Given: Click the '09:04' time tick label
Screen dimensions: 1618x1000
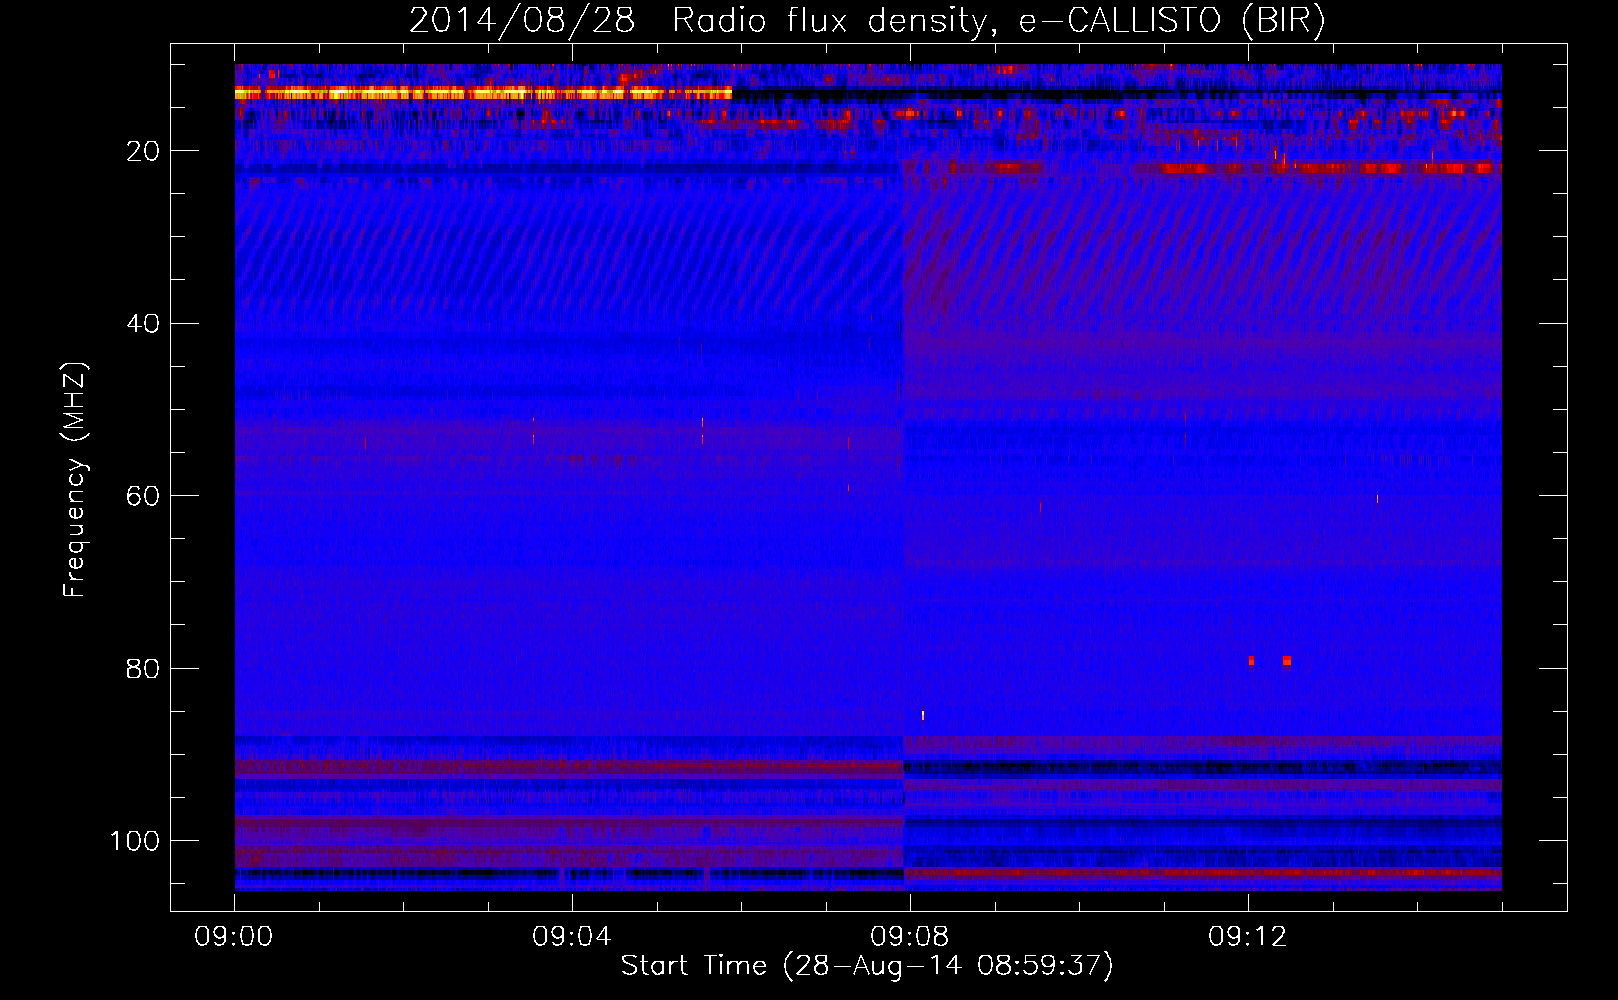Looking at the screenshot, I should (572, 937).
